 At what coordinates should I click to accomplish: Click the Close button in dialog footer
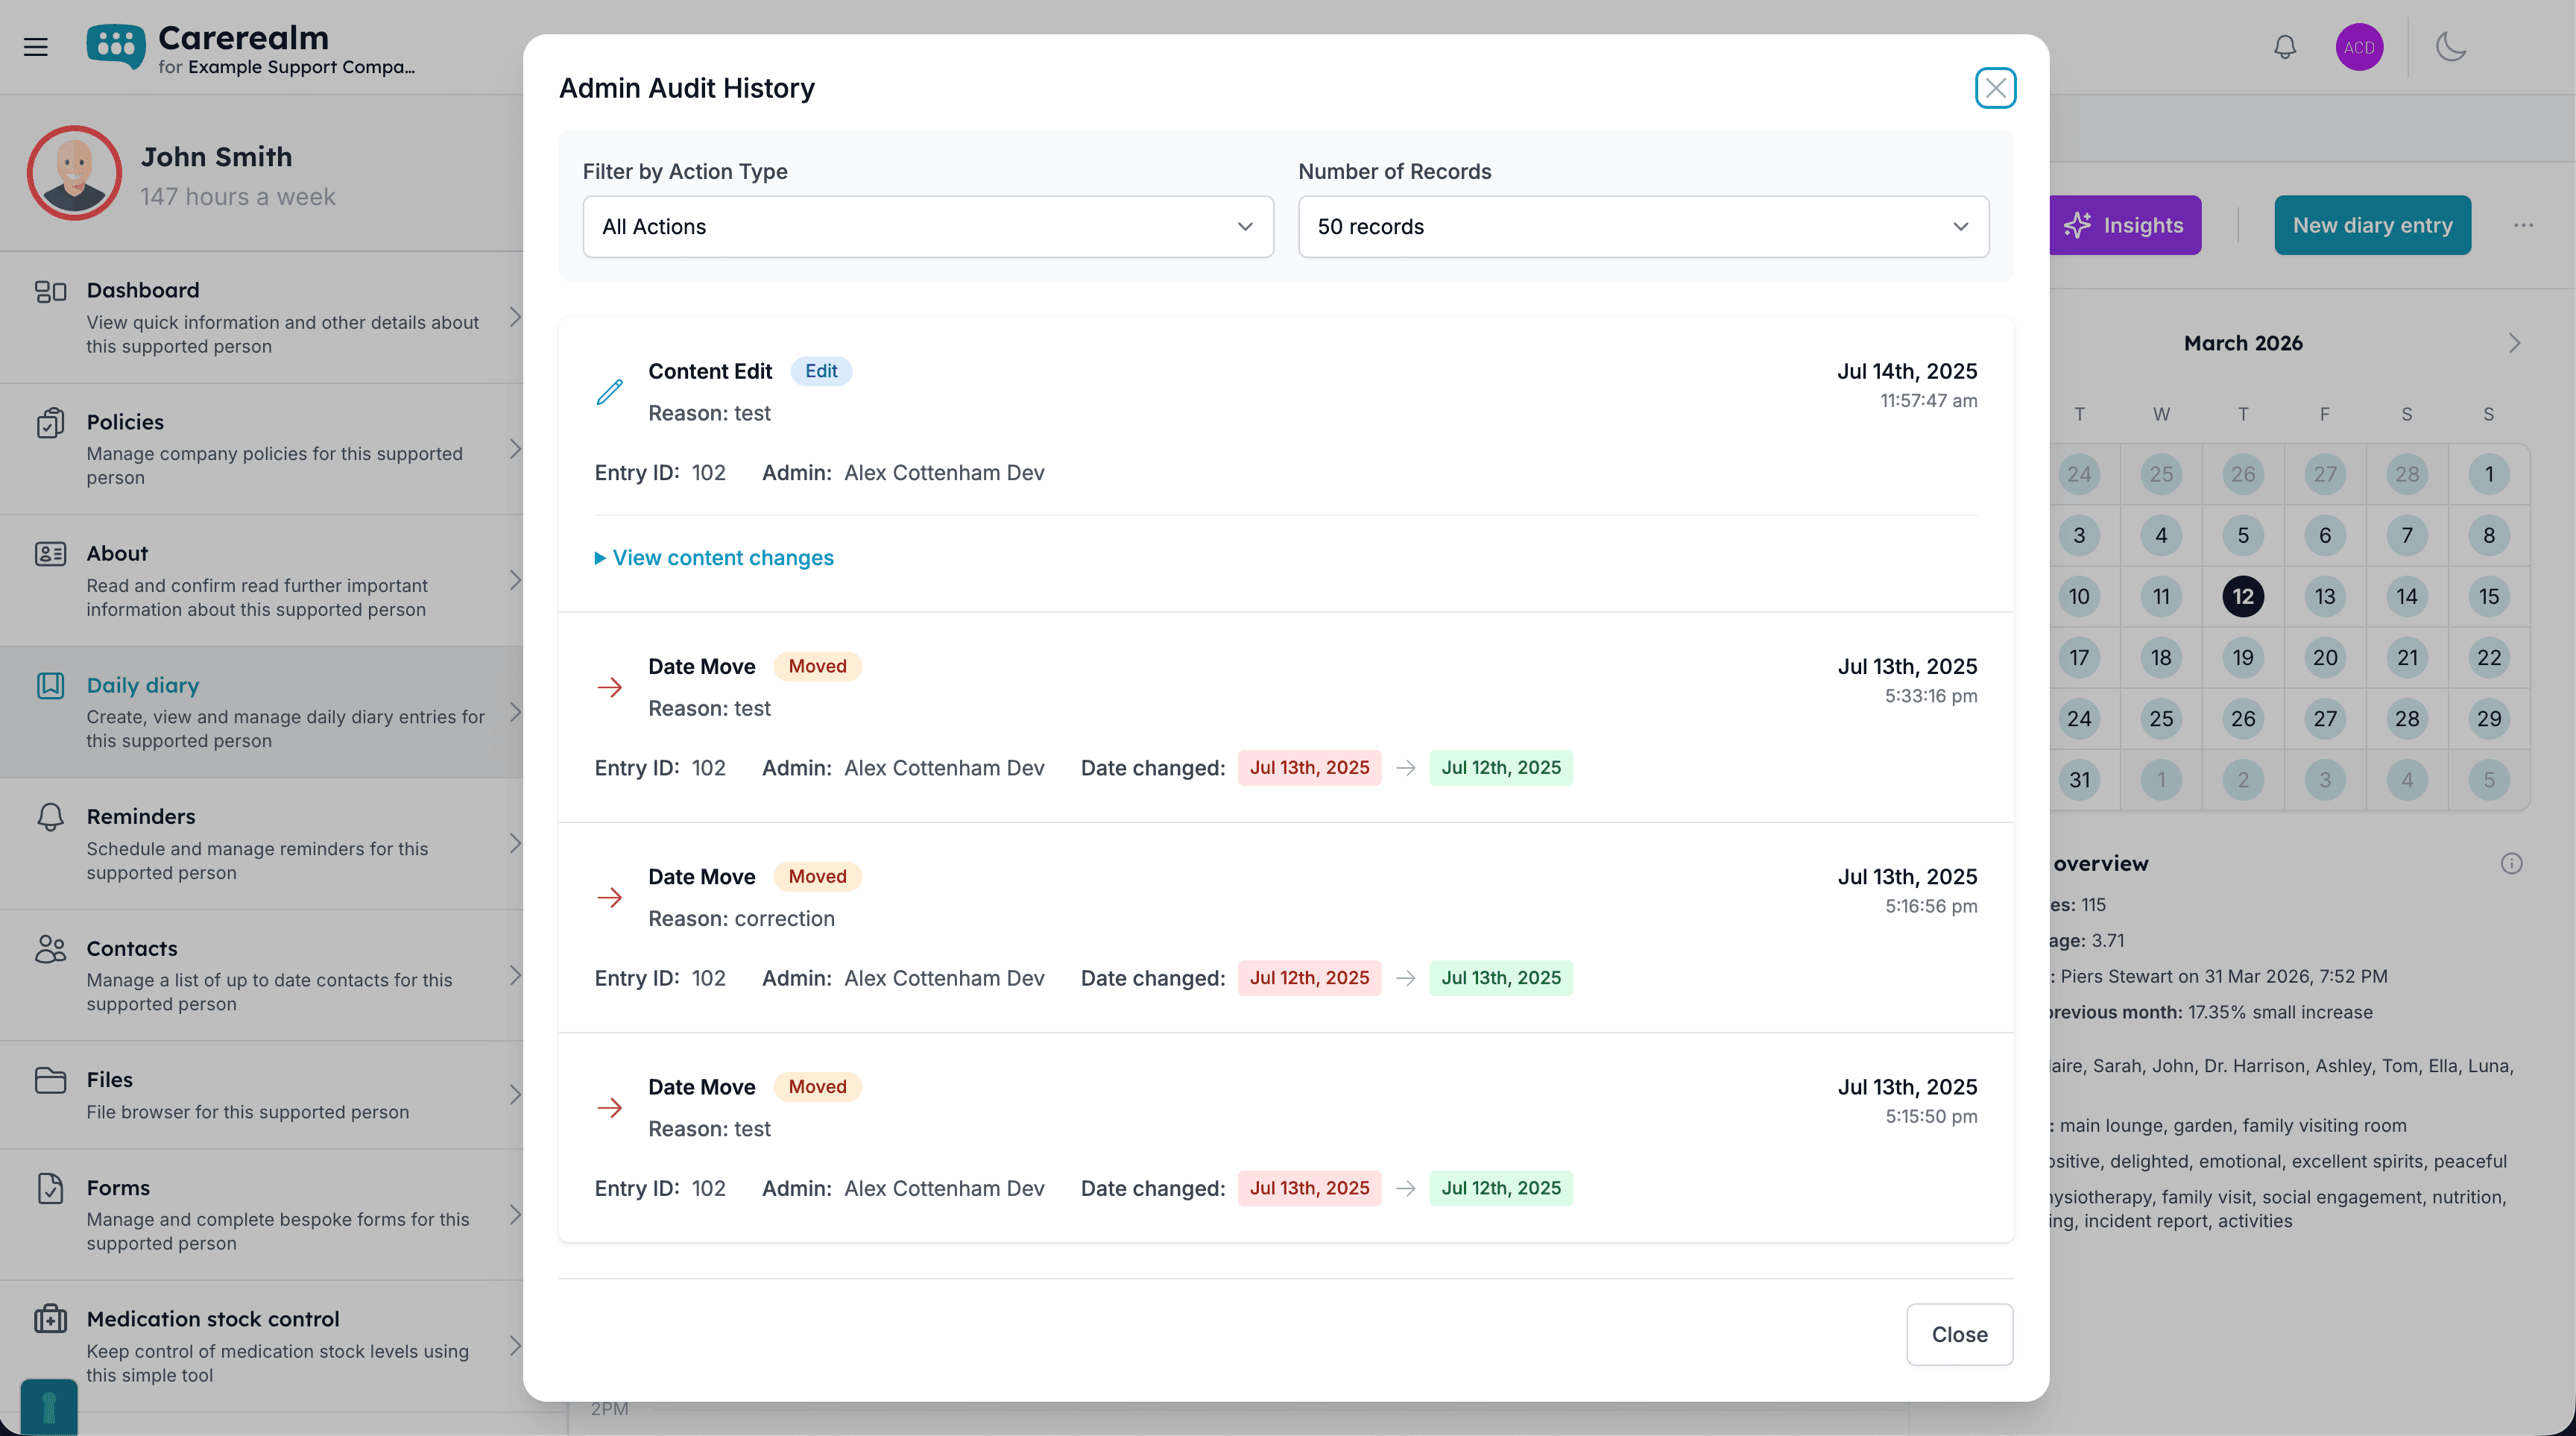[x=1959, y=1334]
